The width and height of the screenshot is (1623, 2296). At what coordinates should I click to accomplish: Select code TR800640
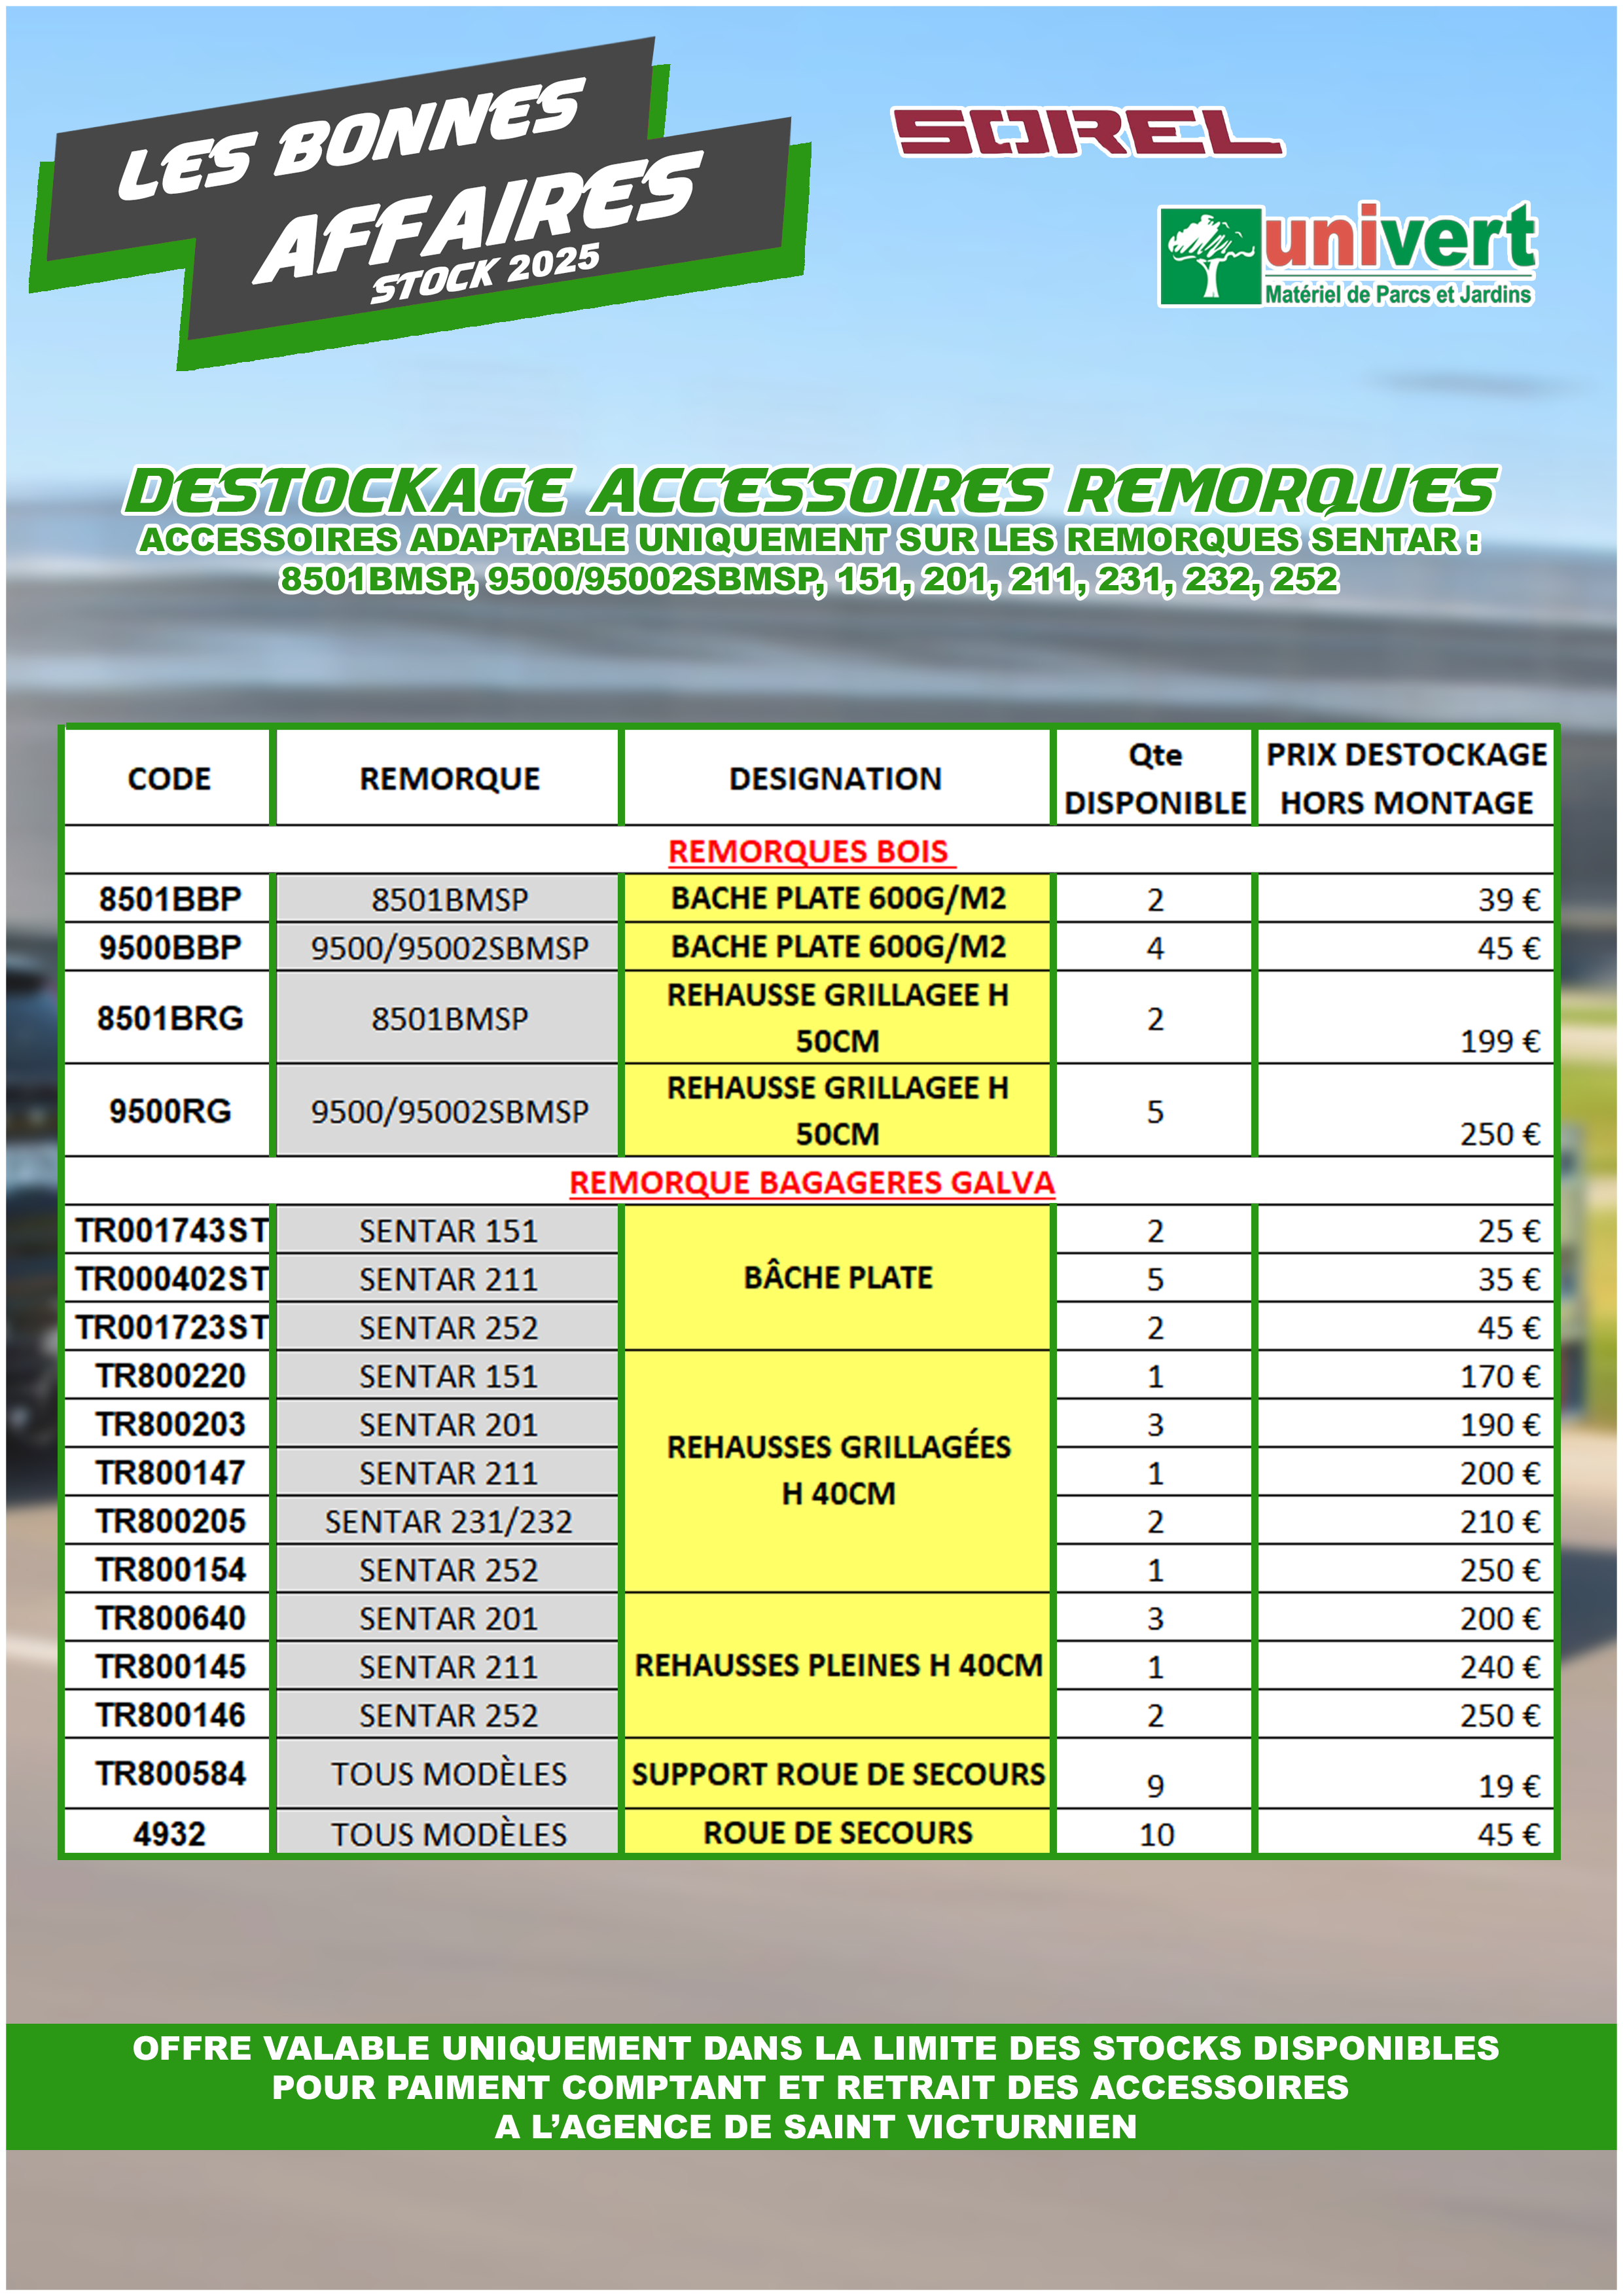[170, 1618]
